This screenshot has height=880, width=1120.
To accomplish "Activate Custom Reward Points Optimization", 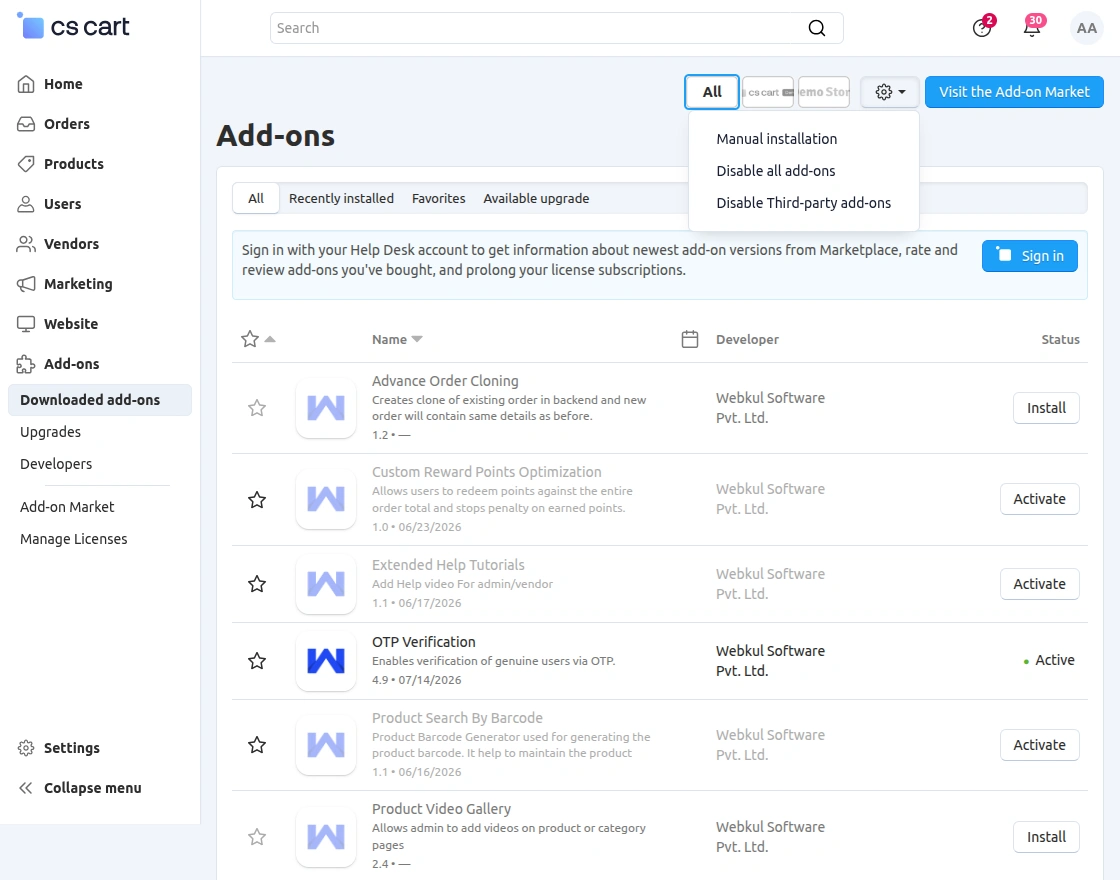I will point(1039,499).
